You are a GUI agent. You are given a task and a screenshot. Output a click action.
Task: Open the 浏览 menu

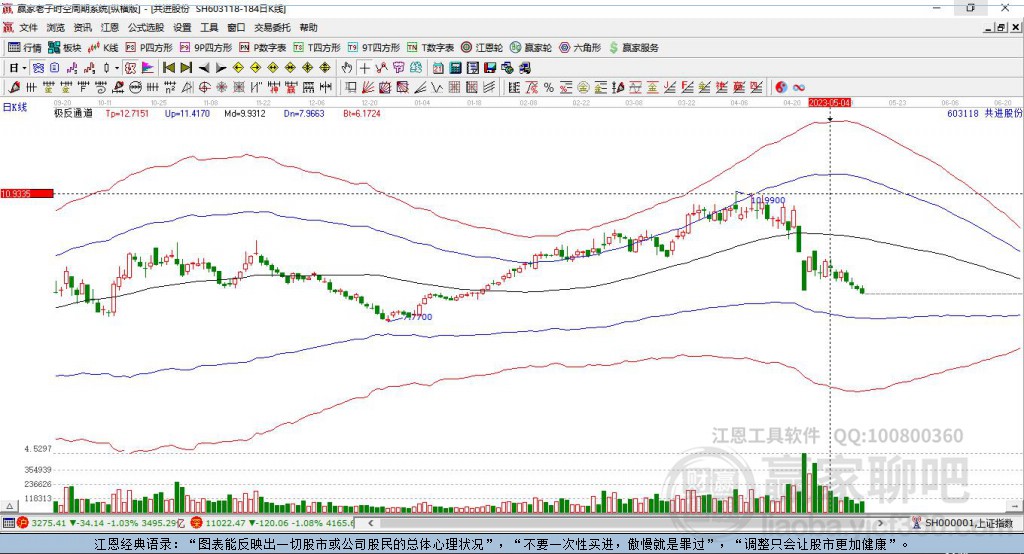point(56,27)
